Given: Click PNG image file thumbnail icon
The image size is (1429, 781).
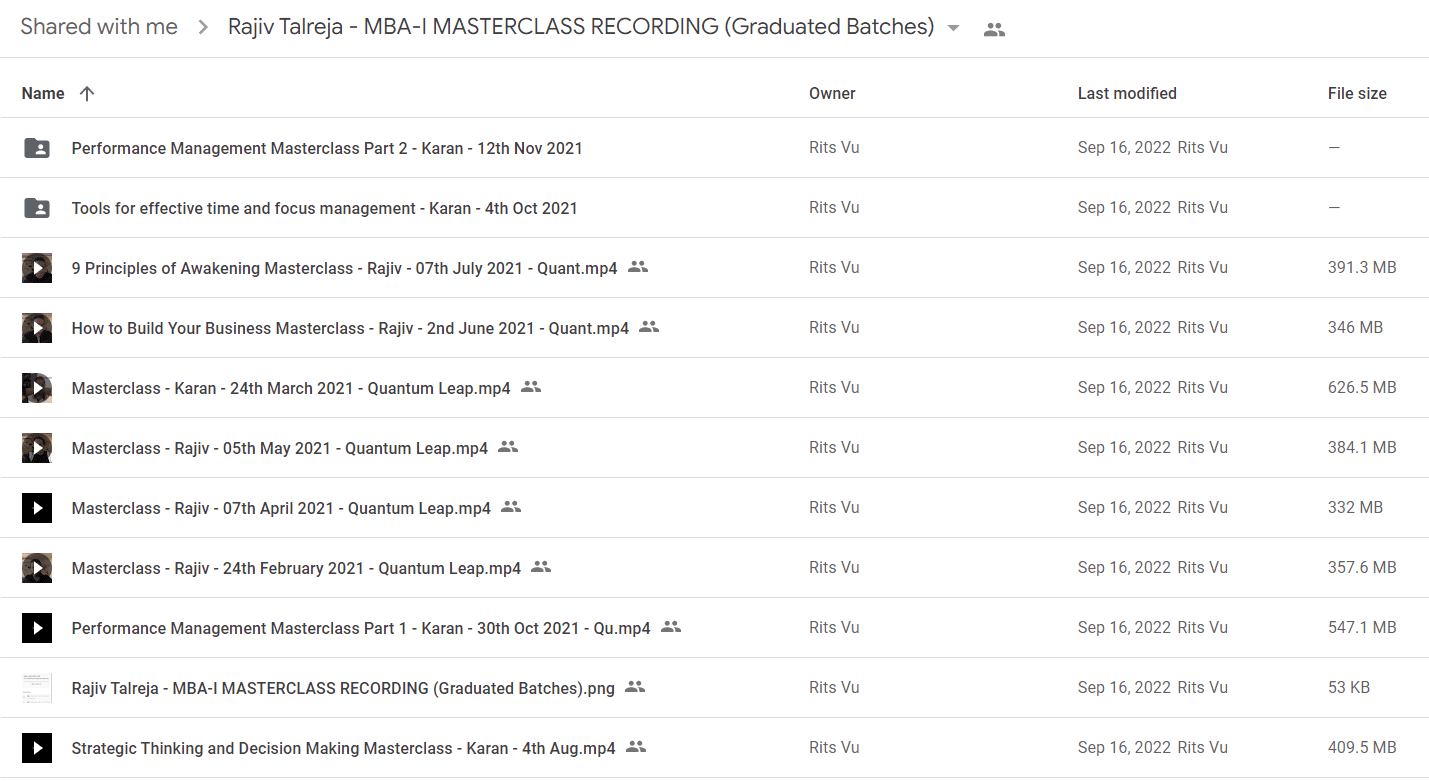Looking at the screenshot, I should (x=37, y=688).
